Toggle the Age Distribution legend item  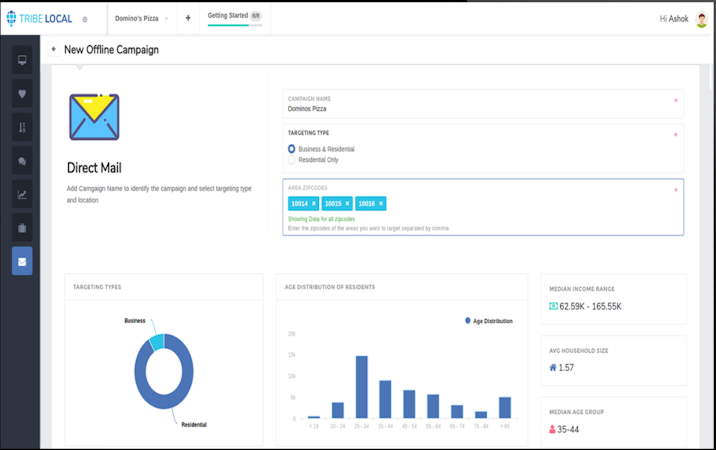(x=489, y=321)
